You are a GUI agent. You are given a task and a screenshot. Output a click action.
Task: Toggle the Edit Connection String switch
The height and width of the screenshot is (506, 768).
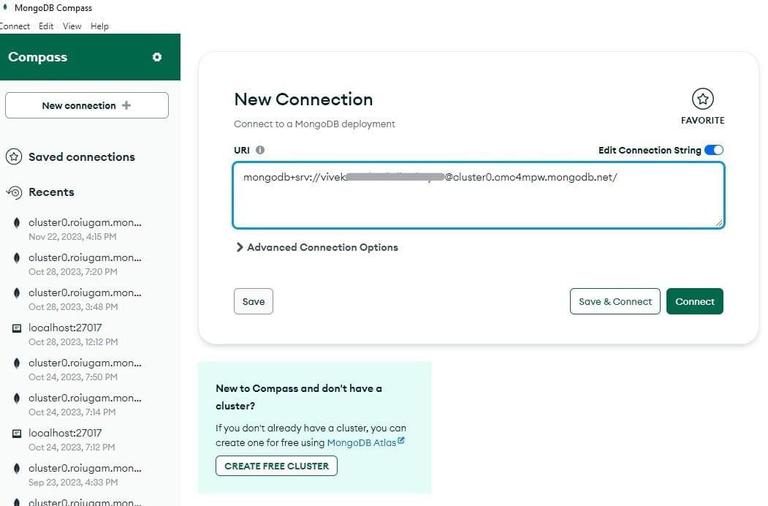(x=713, y=150)
